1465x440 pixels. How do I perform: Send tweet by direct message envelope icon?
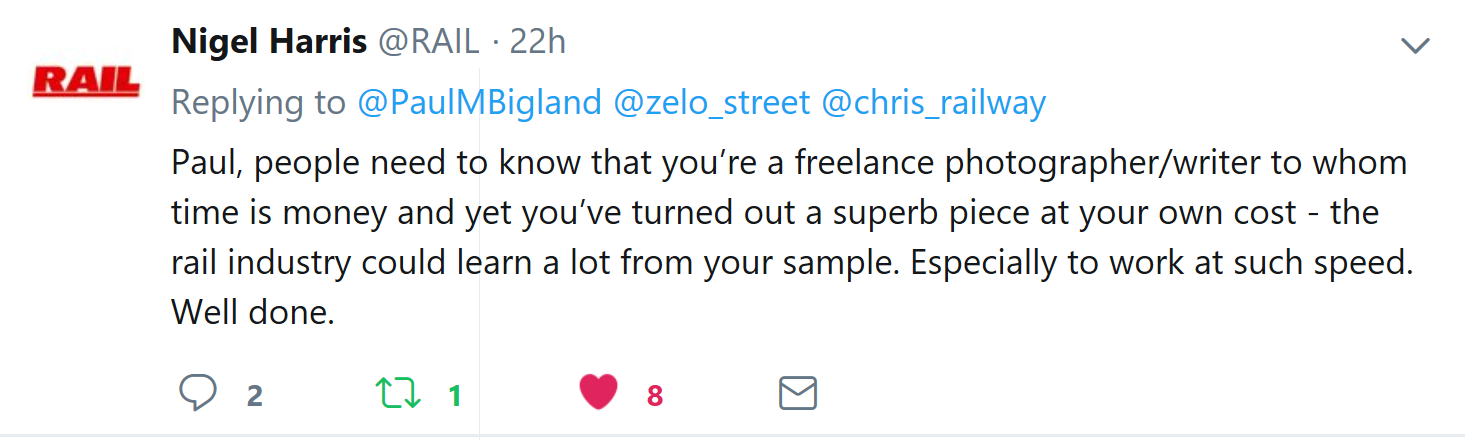click(x=797, y=393)
